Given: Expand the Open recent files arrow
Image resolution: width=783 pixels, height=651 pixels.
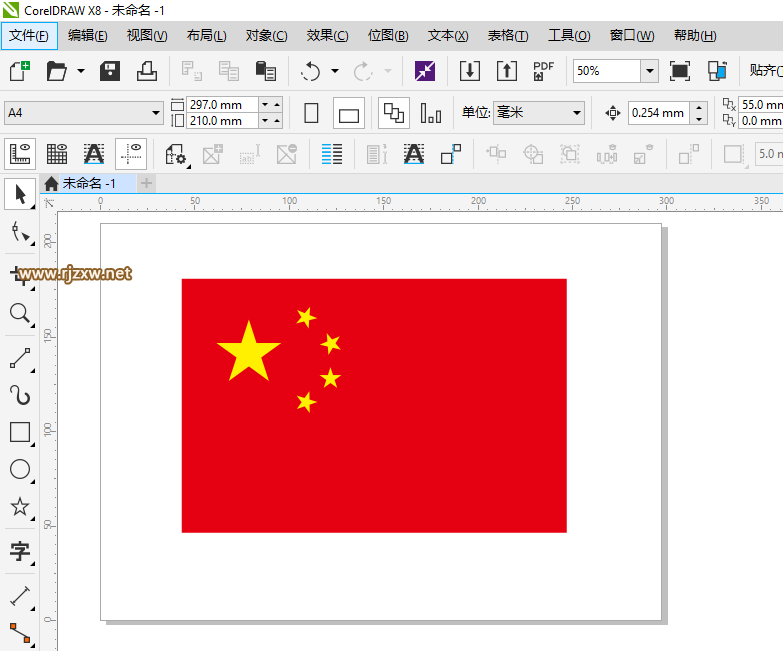Looking at the screenshot, I should [80, 71].
